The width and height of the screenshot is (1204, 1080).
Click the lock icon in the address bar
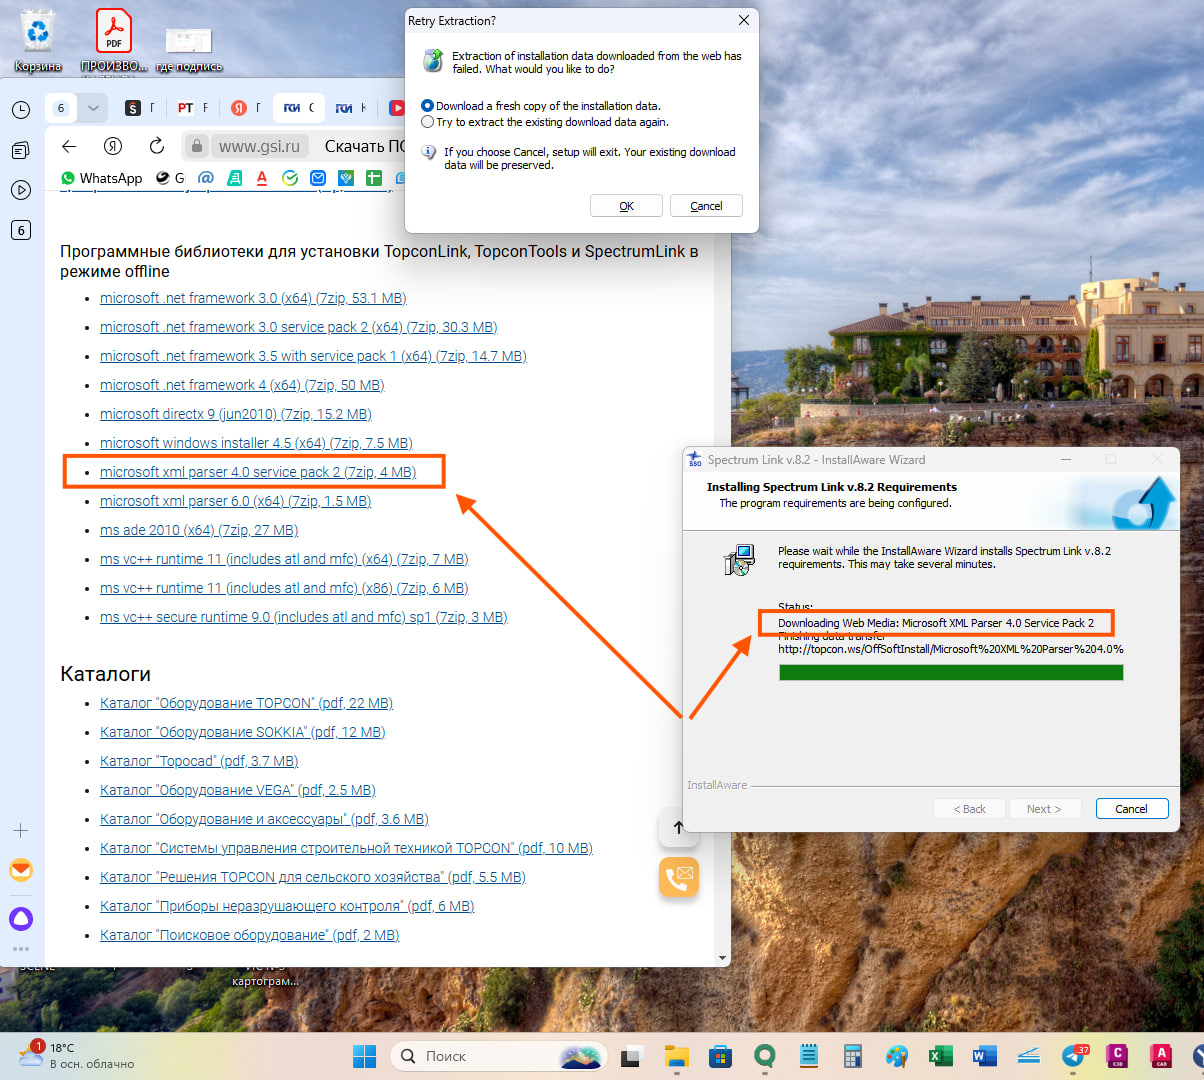pos(197,146)
